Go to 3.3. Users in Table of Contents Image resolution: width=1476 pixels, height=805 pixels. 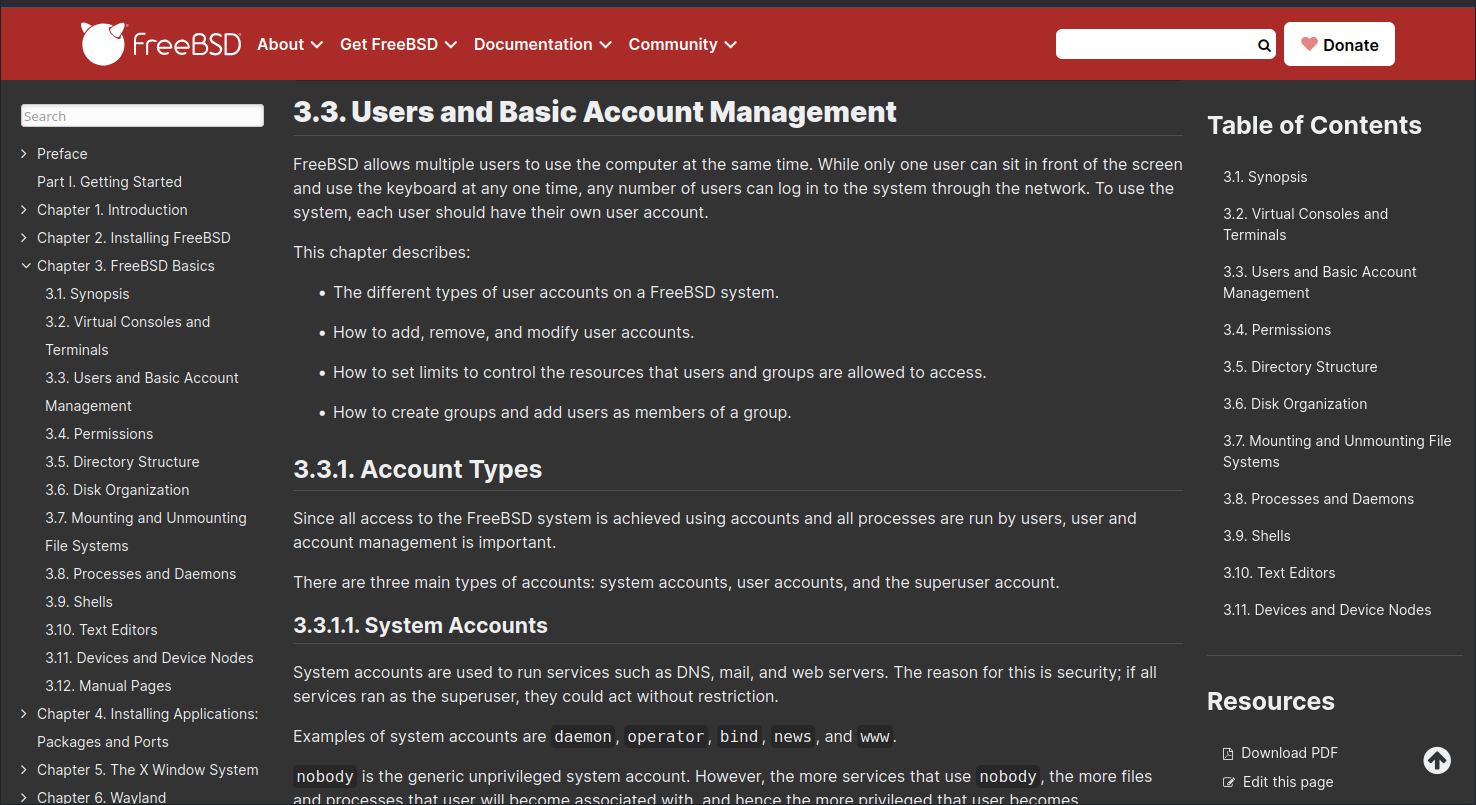1319,282
